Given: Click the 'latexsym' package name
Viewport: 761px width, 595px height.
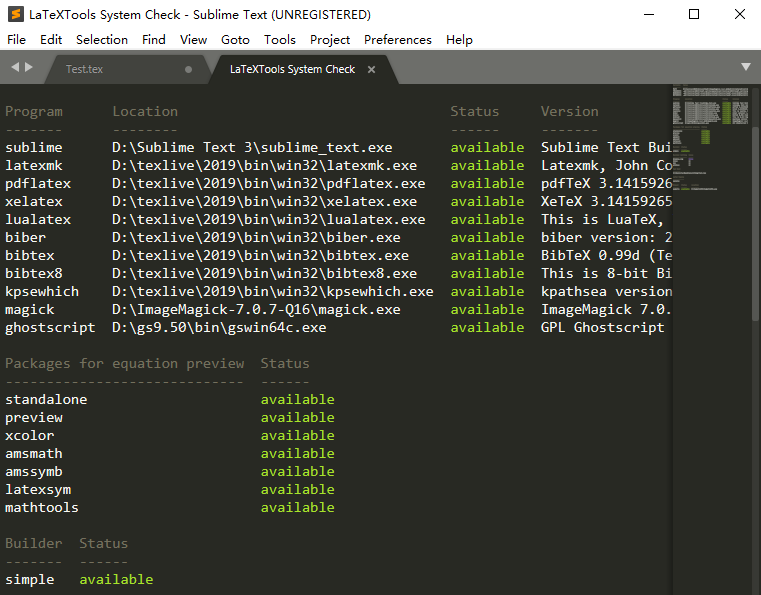Looking at the screenshot, I should [x=38, y=489].
